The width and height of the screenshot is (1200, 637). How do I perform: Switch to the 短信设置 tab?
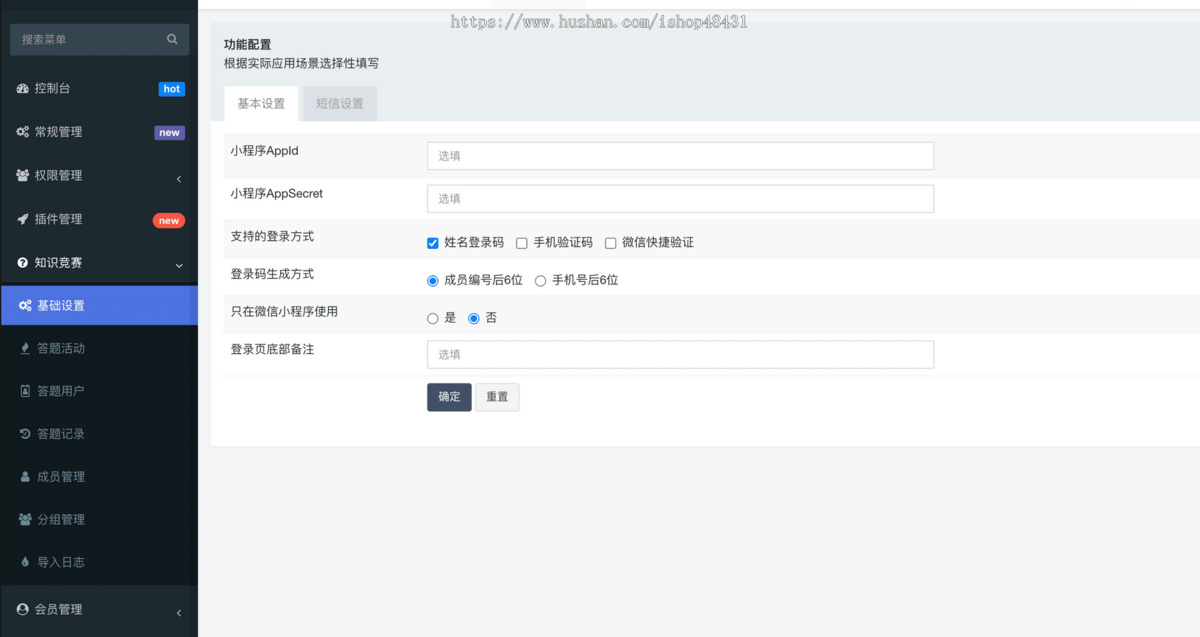click(340, 104)
